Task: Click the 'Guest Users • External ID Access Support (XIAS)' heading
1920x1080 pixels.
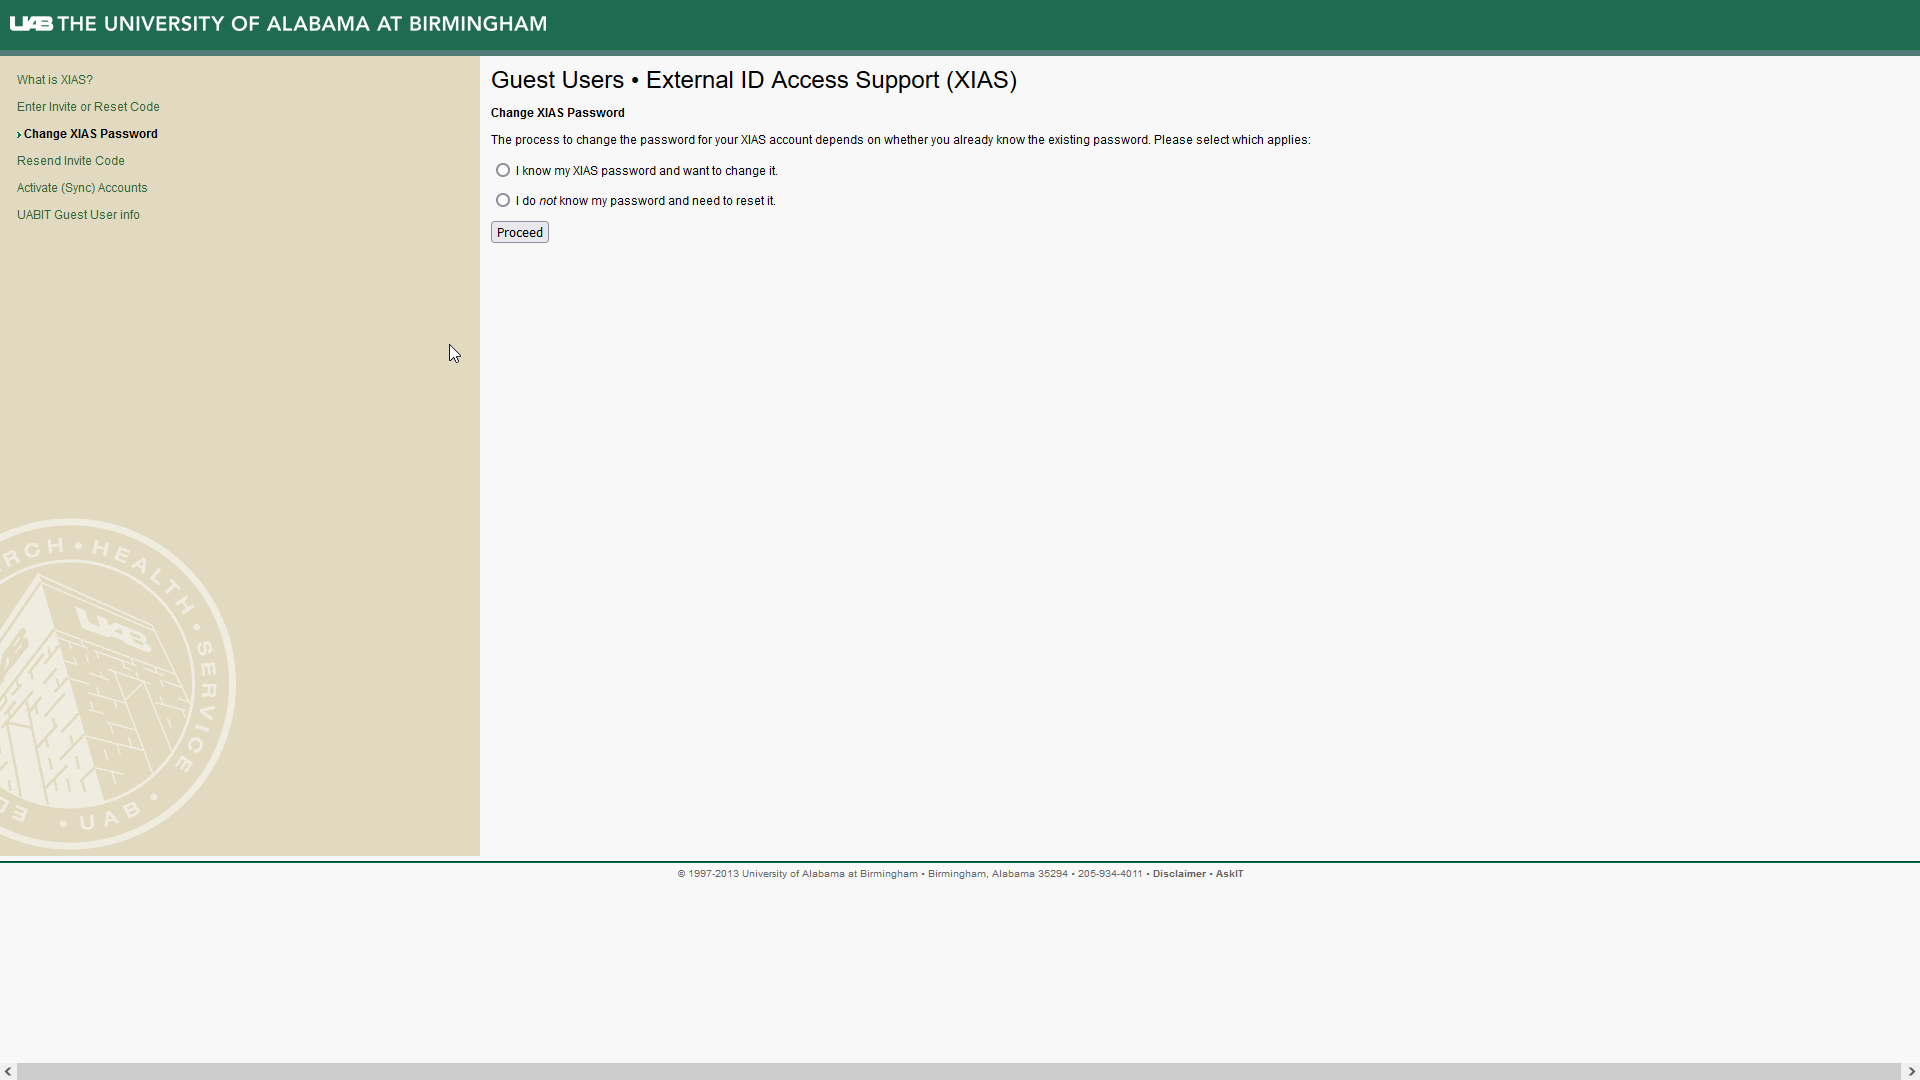Action: [x=754, y=80]
